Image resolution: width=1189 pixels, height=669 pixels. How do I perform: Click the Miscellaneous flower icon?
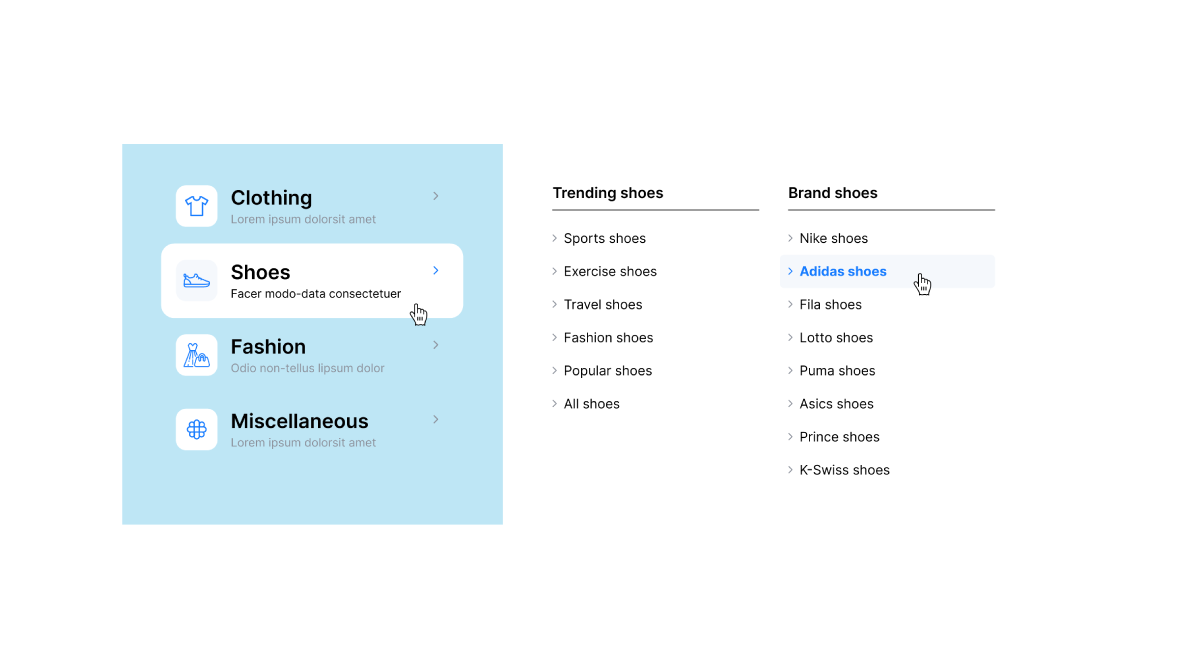pos(196,430)
